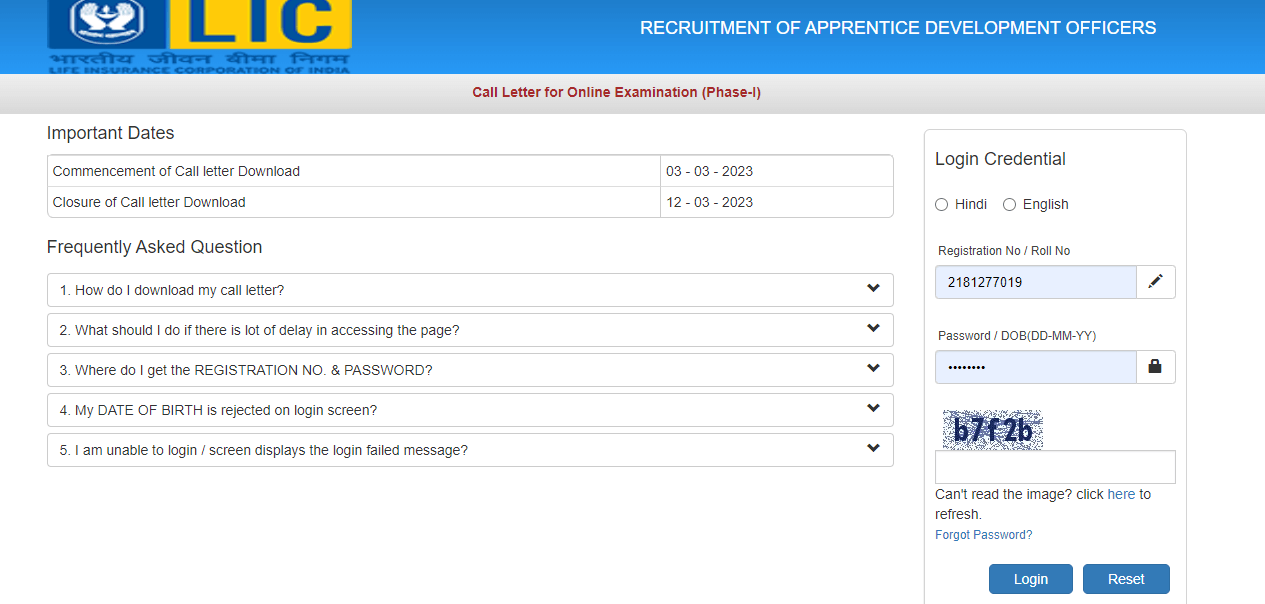Click the lock icon beside password field
1265x604 pixels.
(x=1155, y=366)
